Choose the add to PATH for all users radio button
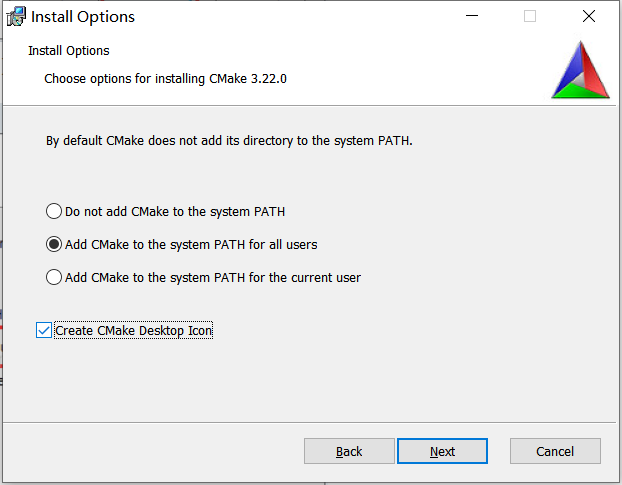Image resolution: width=622 pixels, height=485 pixels. (54, 244)
